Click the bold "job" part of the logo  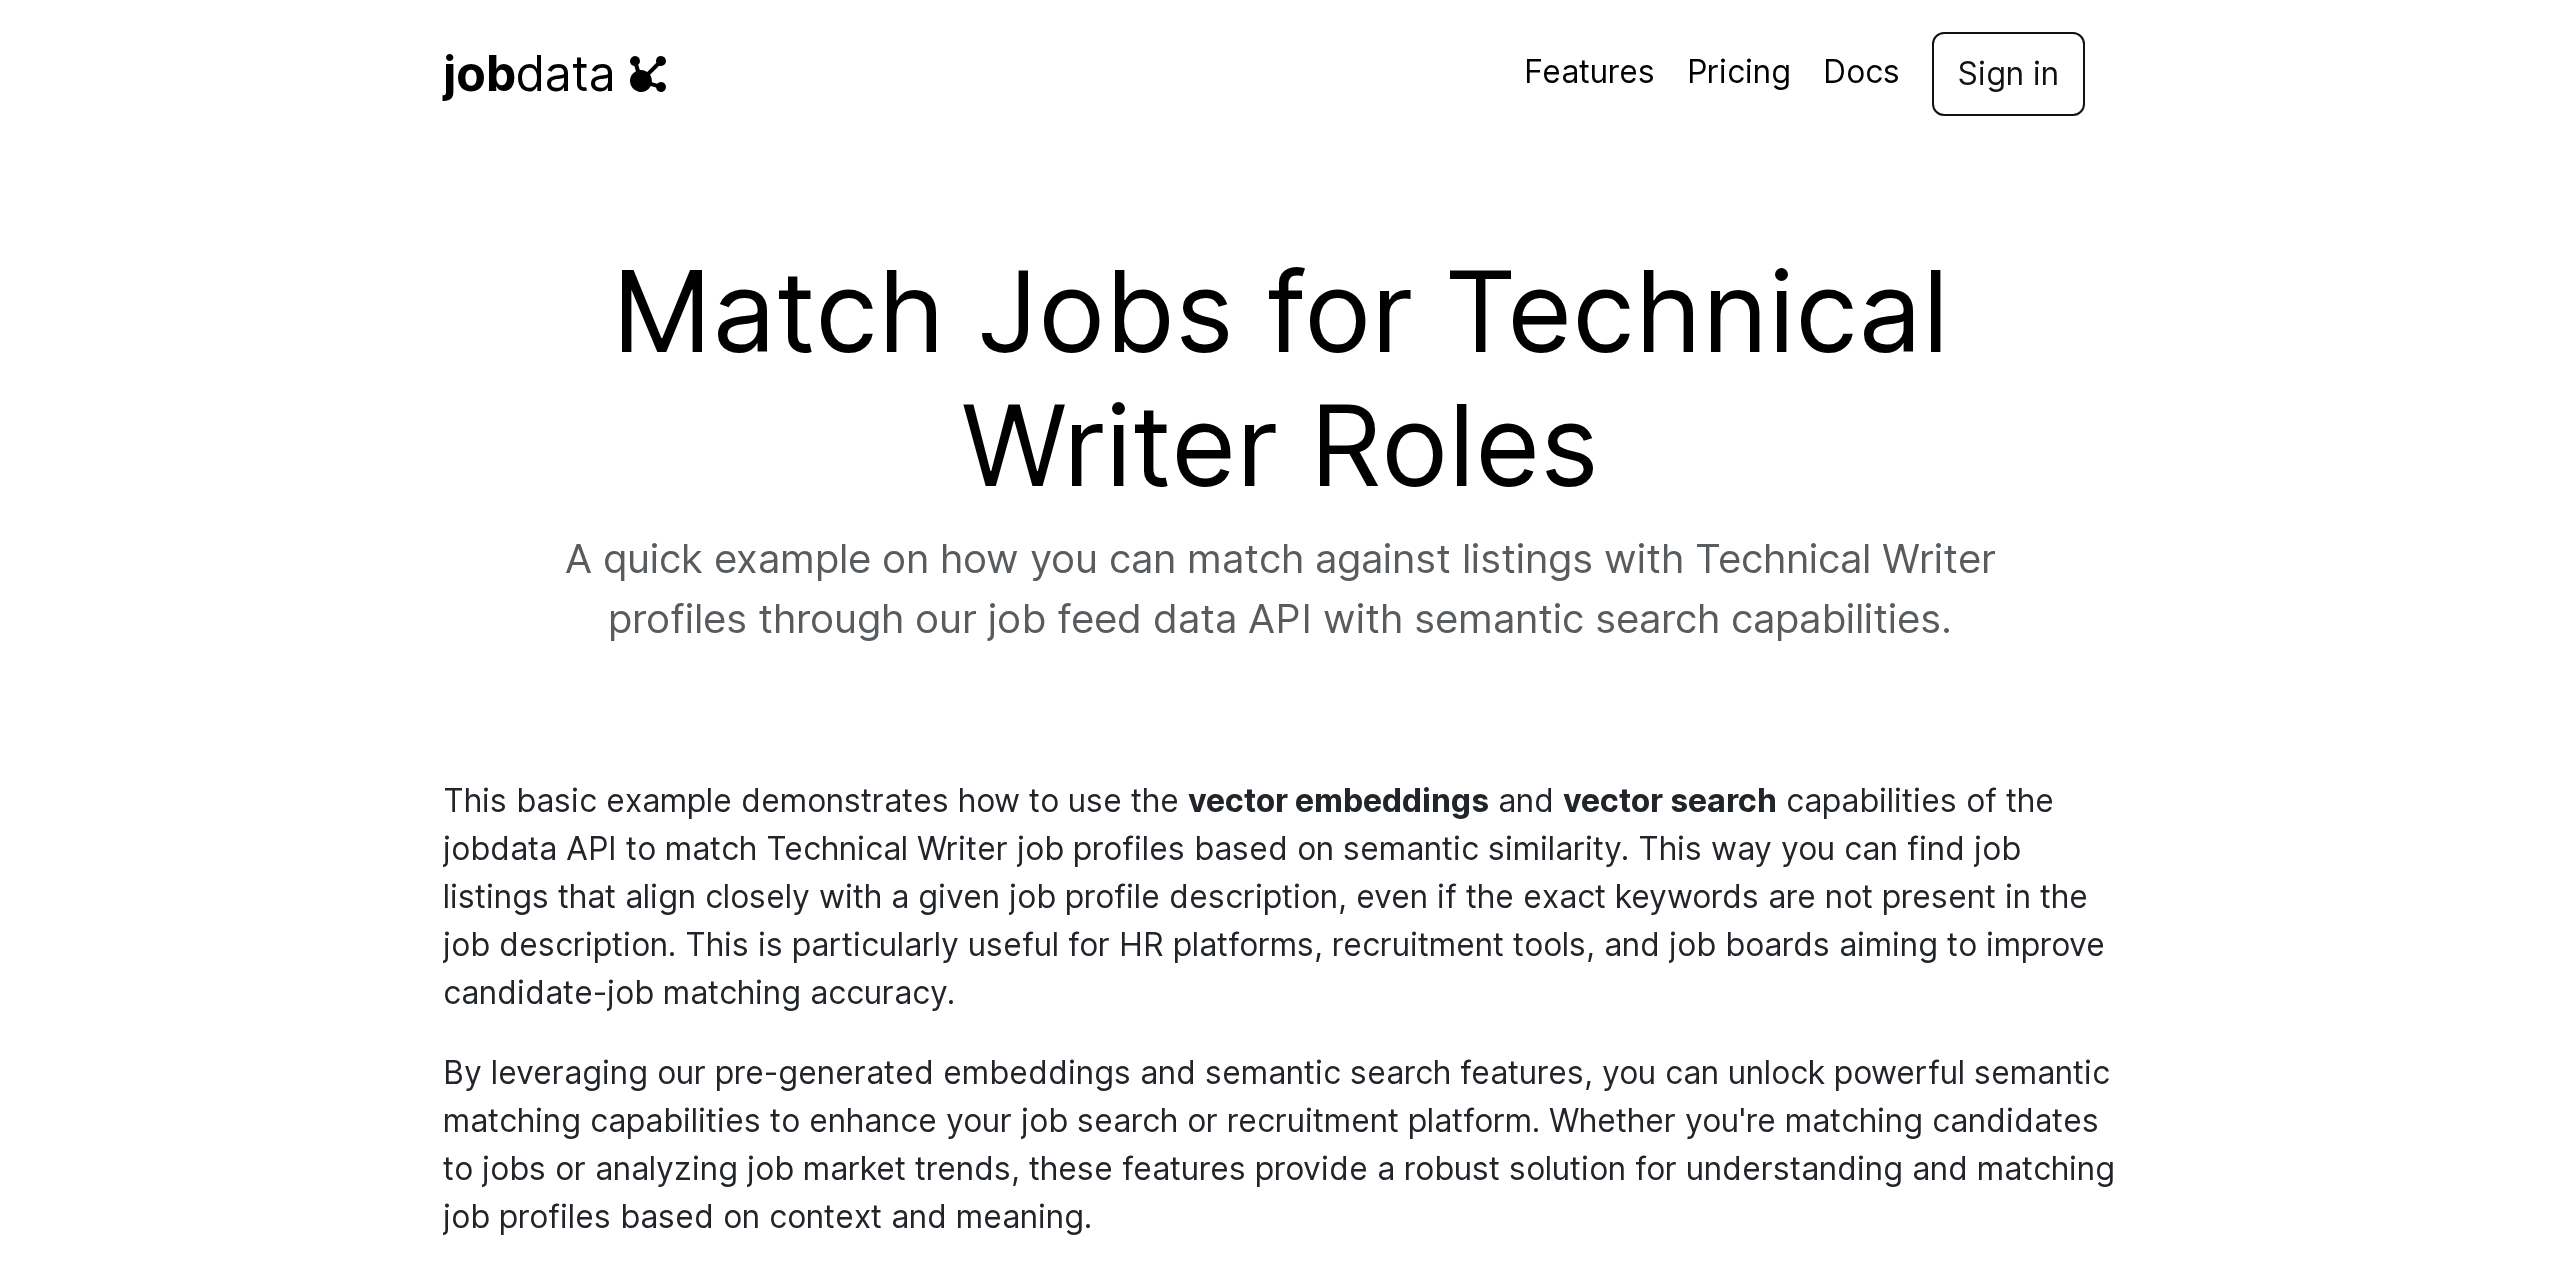[478, 73]
